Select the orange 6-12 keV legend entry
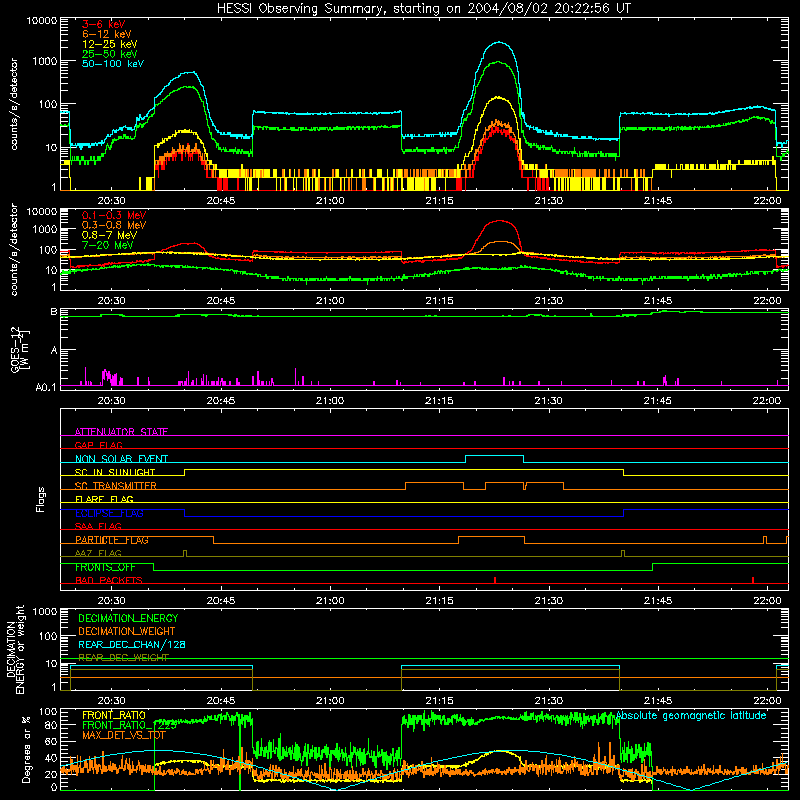The height and width of the screenshot is (800, 800). 107,34
